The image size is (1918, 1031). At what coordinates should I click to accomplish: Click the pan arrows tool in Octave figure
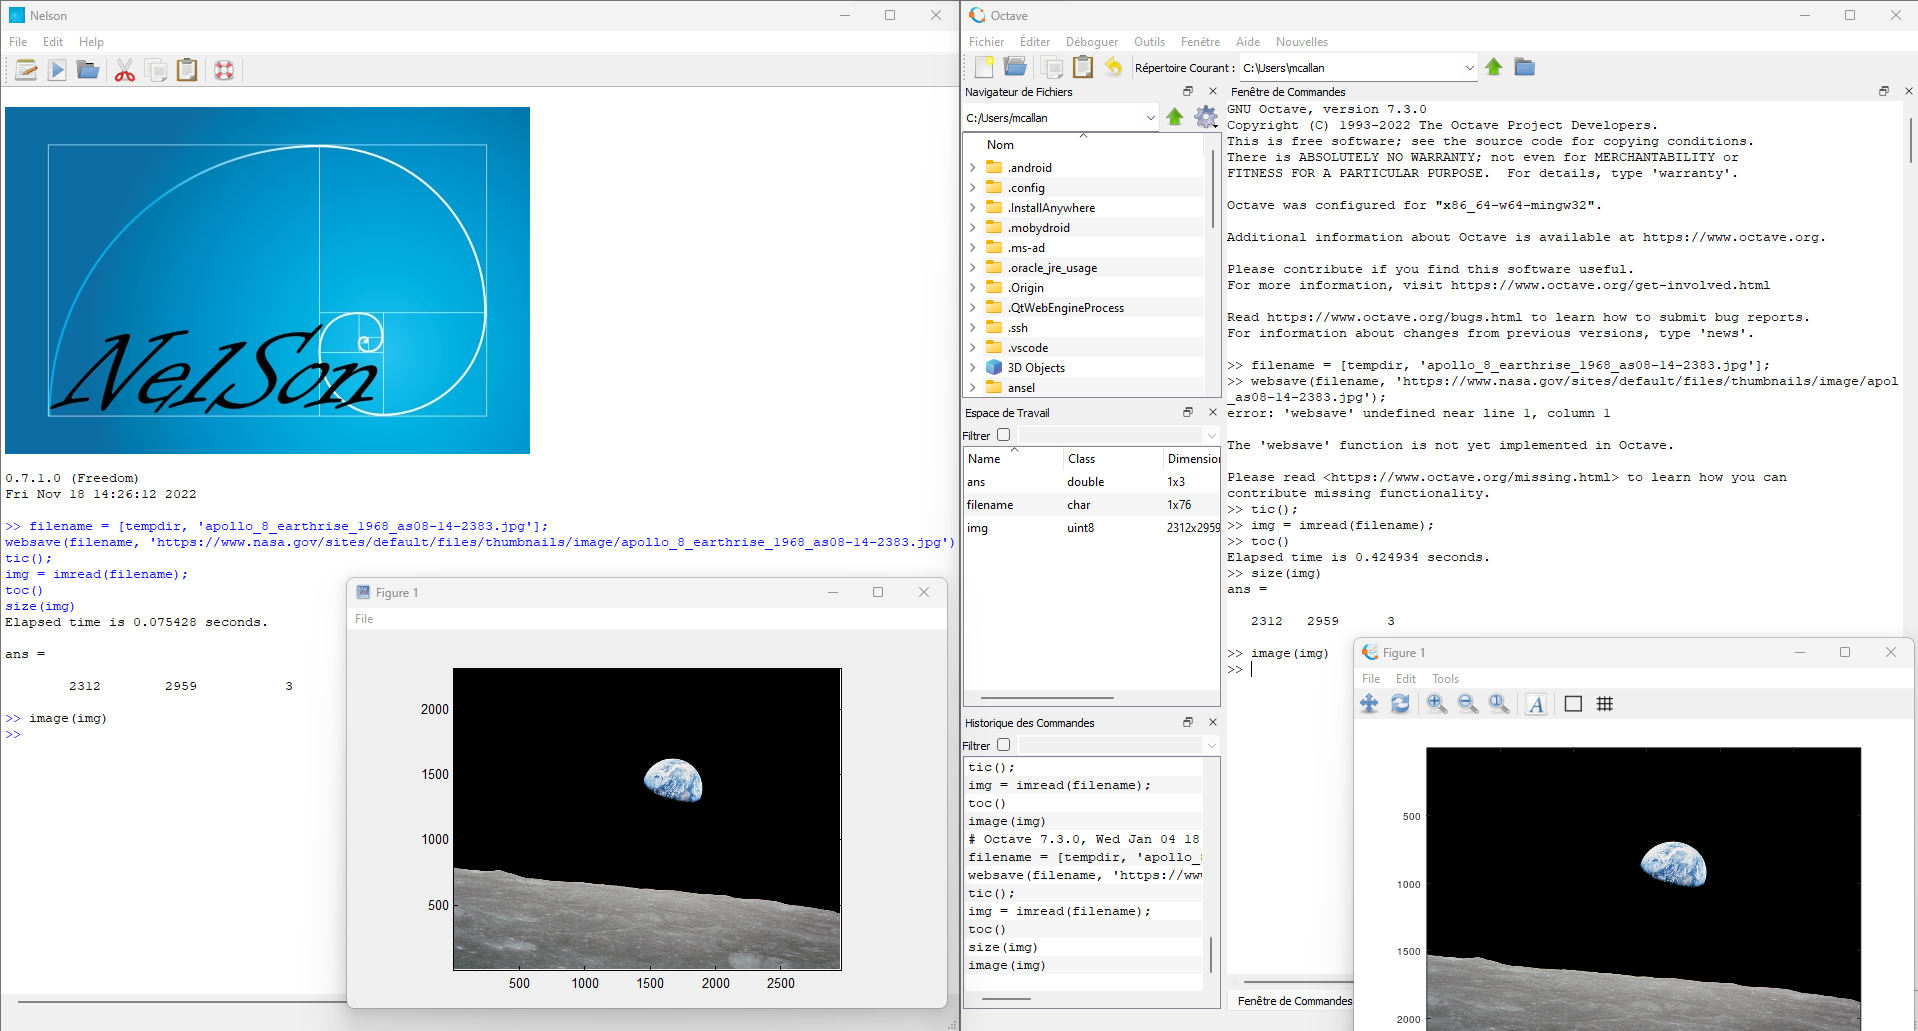coord(1369,704)
